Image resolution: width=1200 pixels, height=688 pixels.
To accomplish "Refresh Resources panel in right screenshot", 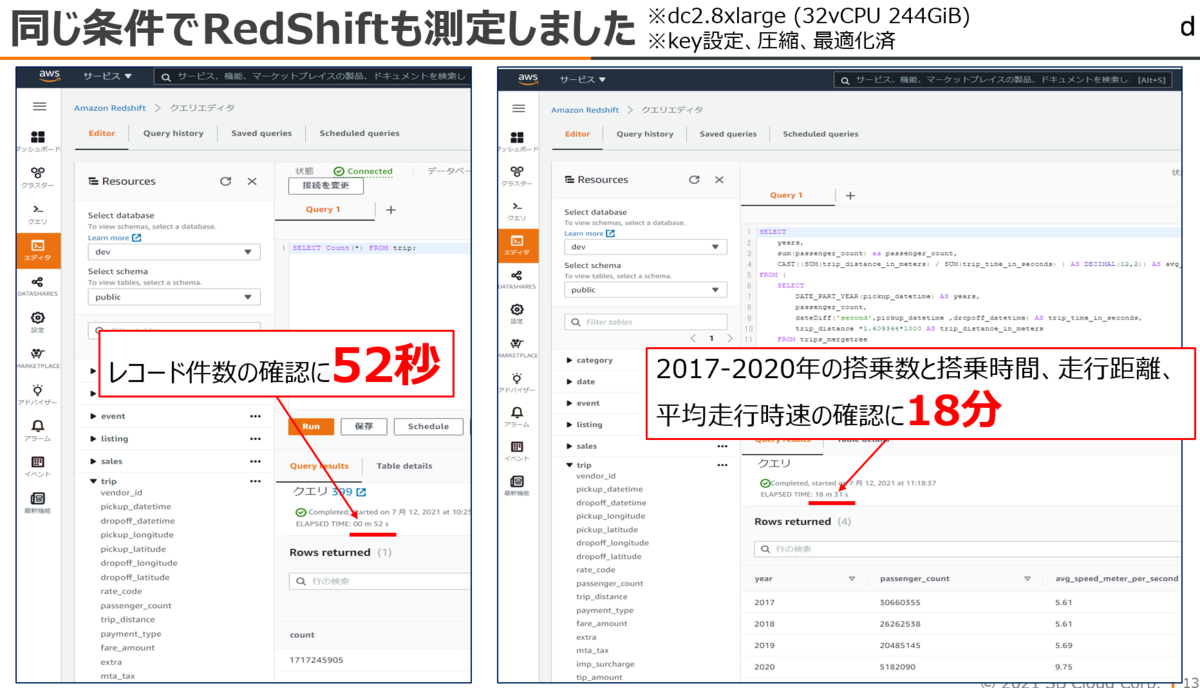I will (694, 180).
